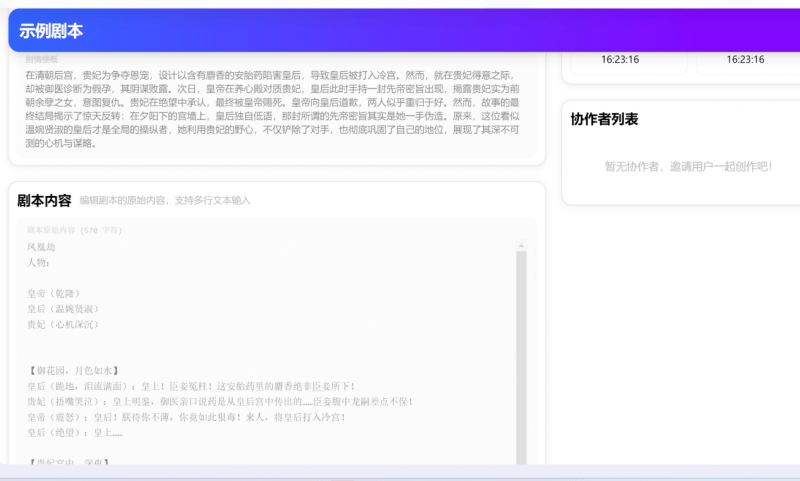This screenshot has height=481, width=800.
Task: Click the 暂无协作者 empty-state message
Action: pyautogui.click(x=687, y=166)
